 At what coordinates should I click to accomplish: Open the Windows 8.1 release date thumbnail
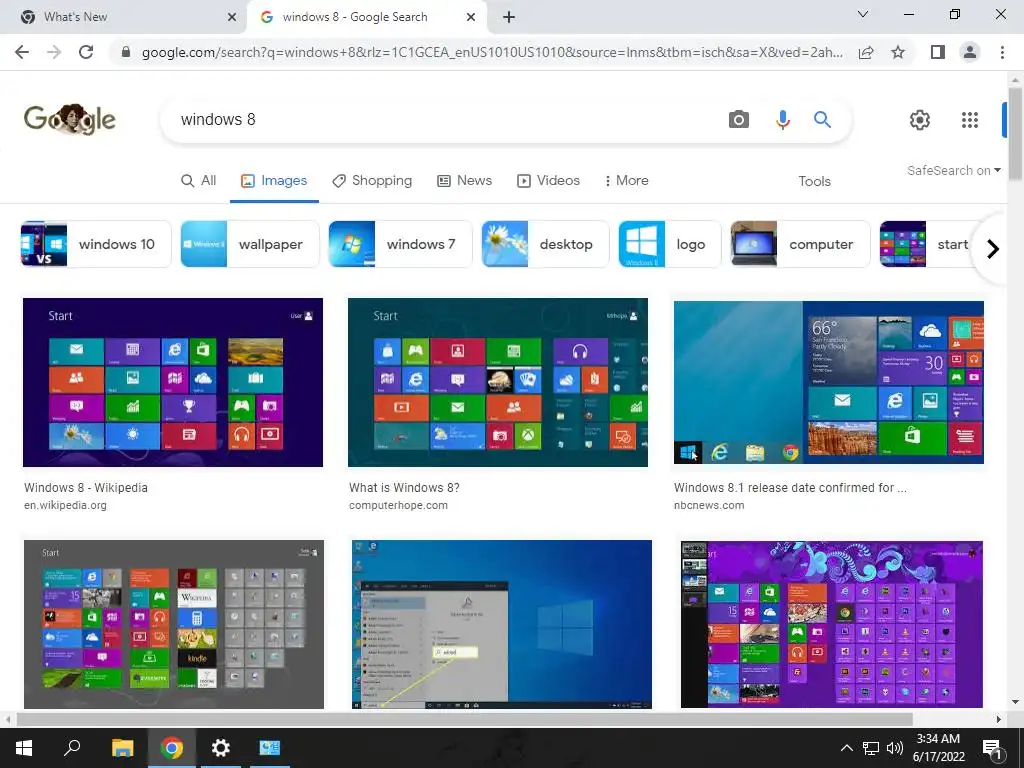829,383
